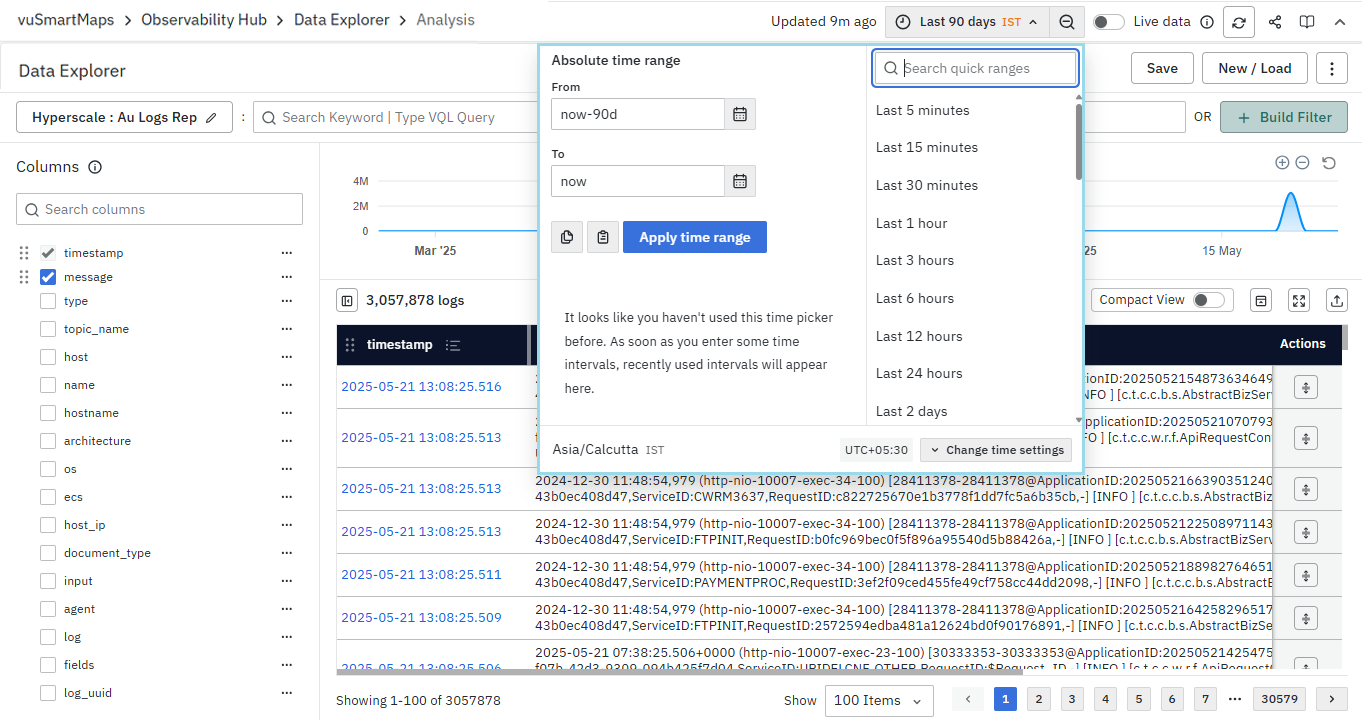Click the paste time range icon
This screenshot has width=1362, height=720.
pos(603,237)
